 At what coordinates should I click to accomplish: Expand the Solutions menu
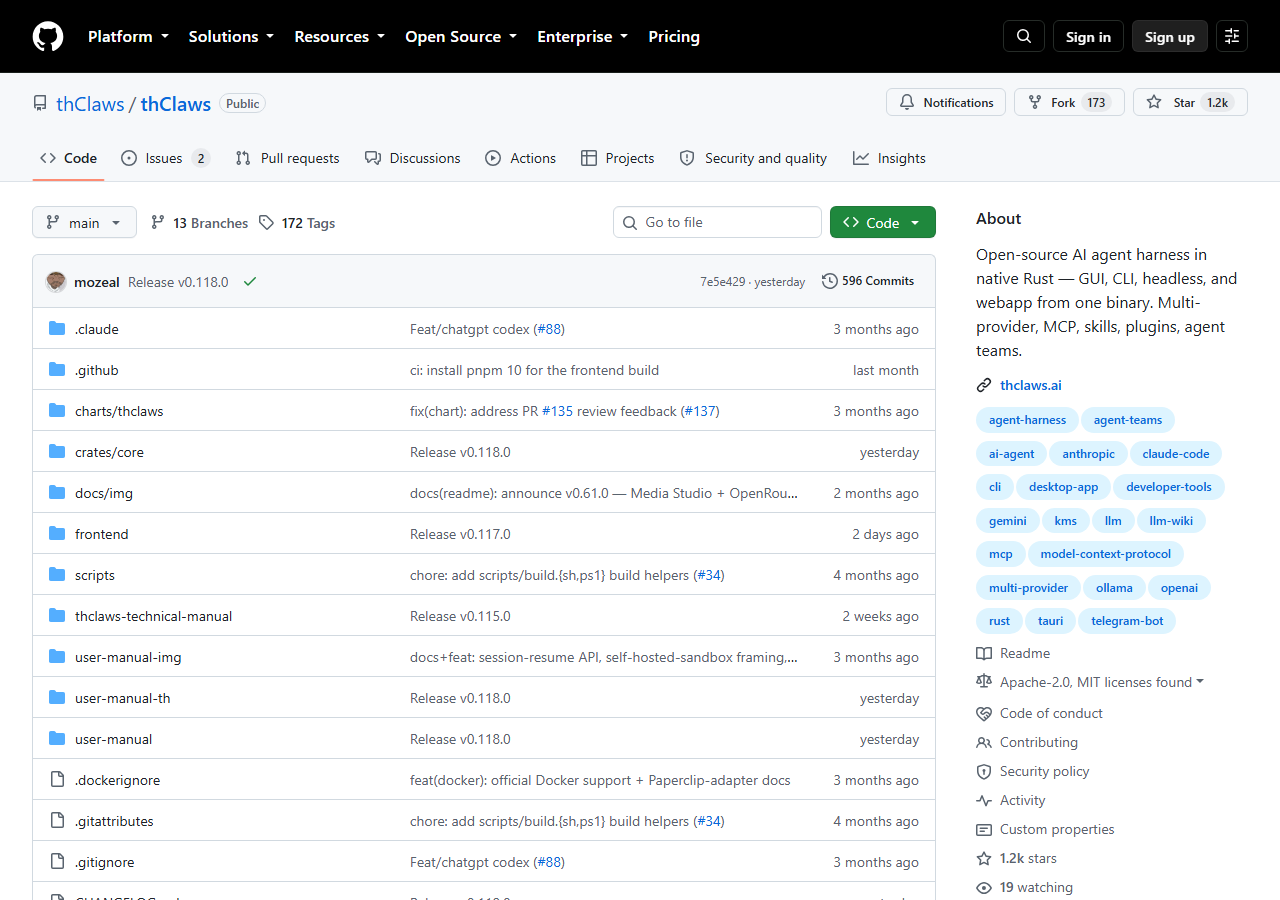(231, 36)
